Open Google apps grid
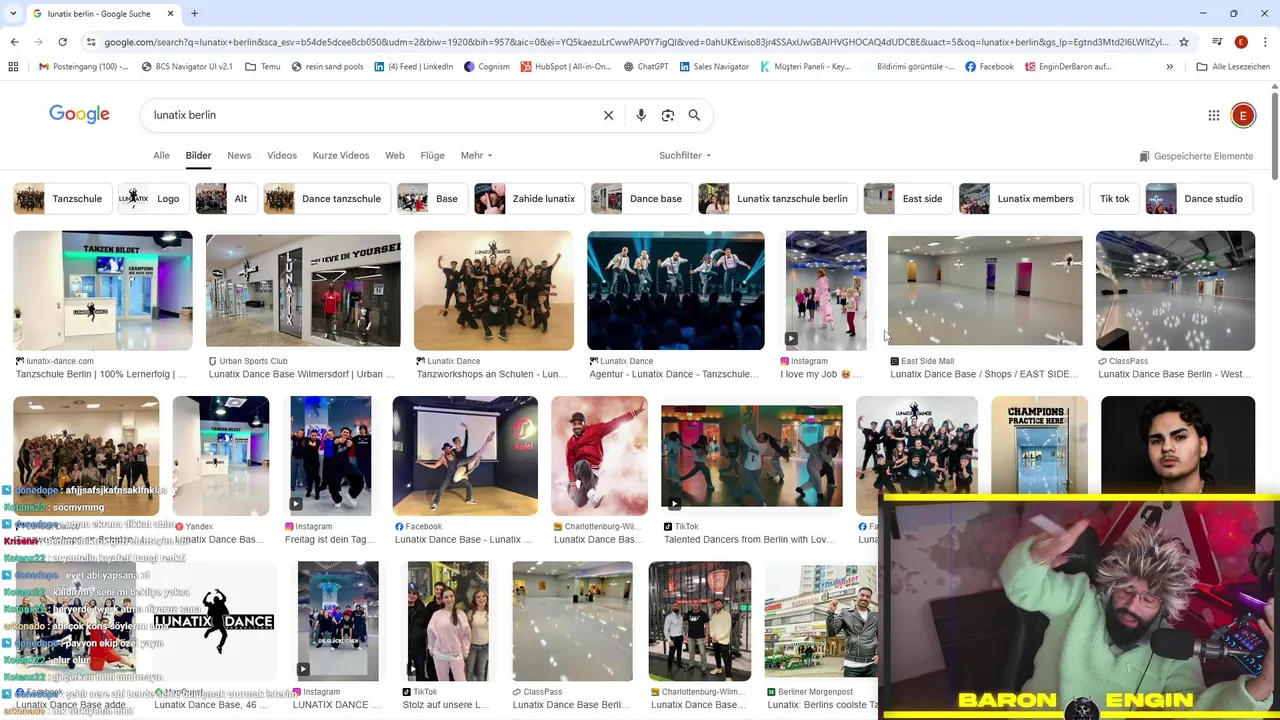The image size is (1280, 720). pos(1214,115)
